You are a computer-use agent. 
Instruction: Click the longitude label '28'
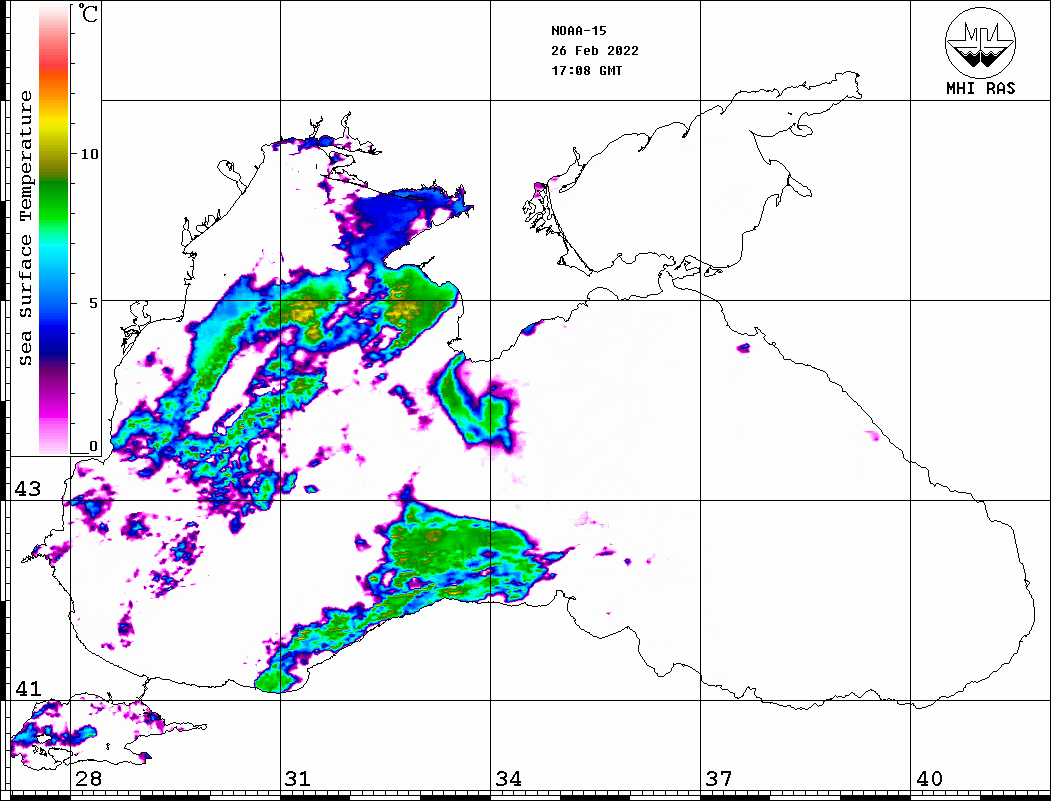tap(88, 778)
